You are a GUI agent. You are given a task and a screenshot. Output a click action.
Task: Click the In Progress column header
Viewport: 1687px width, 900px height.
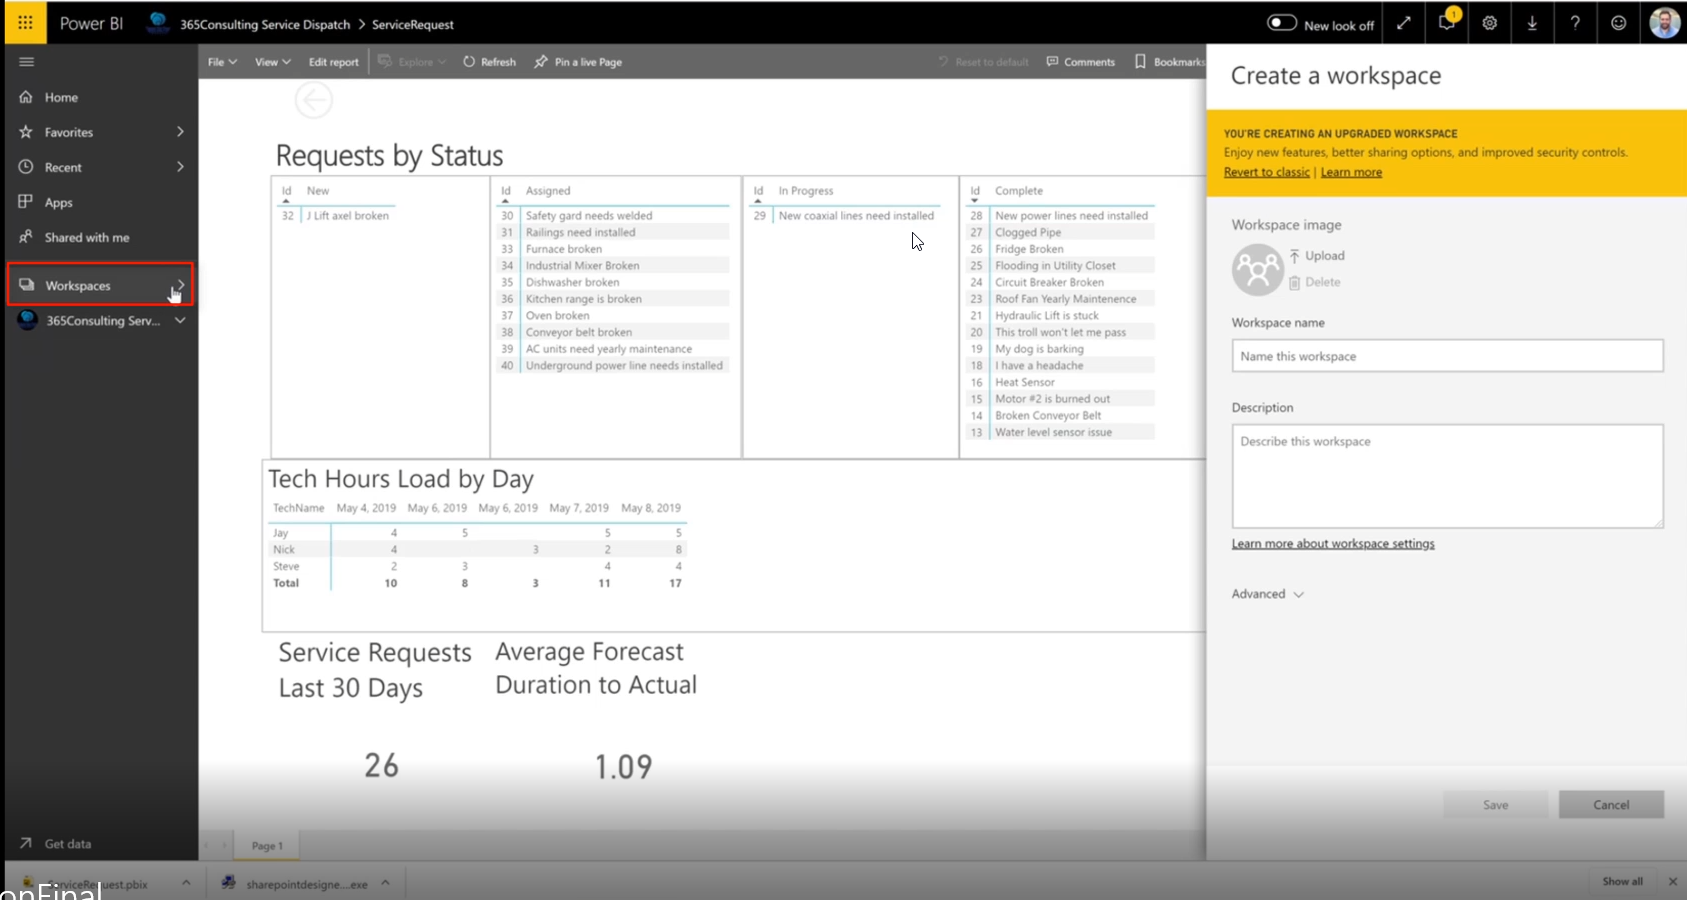(x=806, y=190)
